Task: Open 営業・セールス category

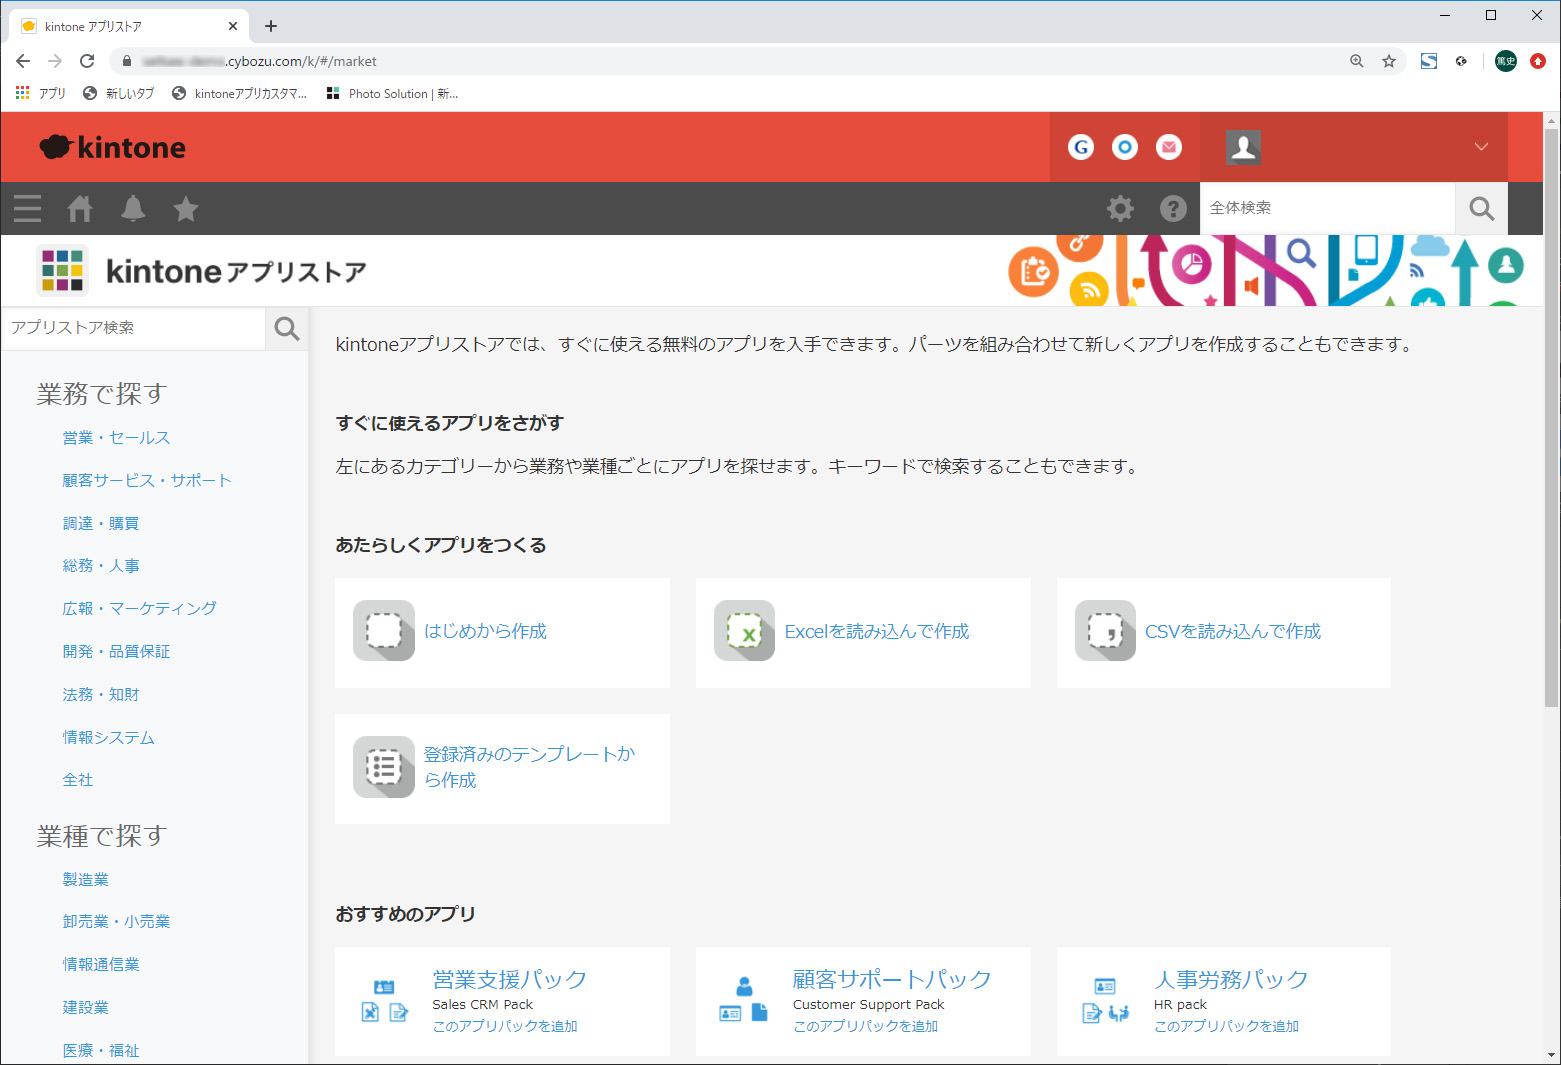Action: pyautogui.click(x=116, y=438)
